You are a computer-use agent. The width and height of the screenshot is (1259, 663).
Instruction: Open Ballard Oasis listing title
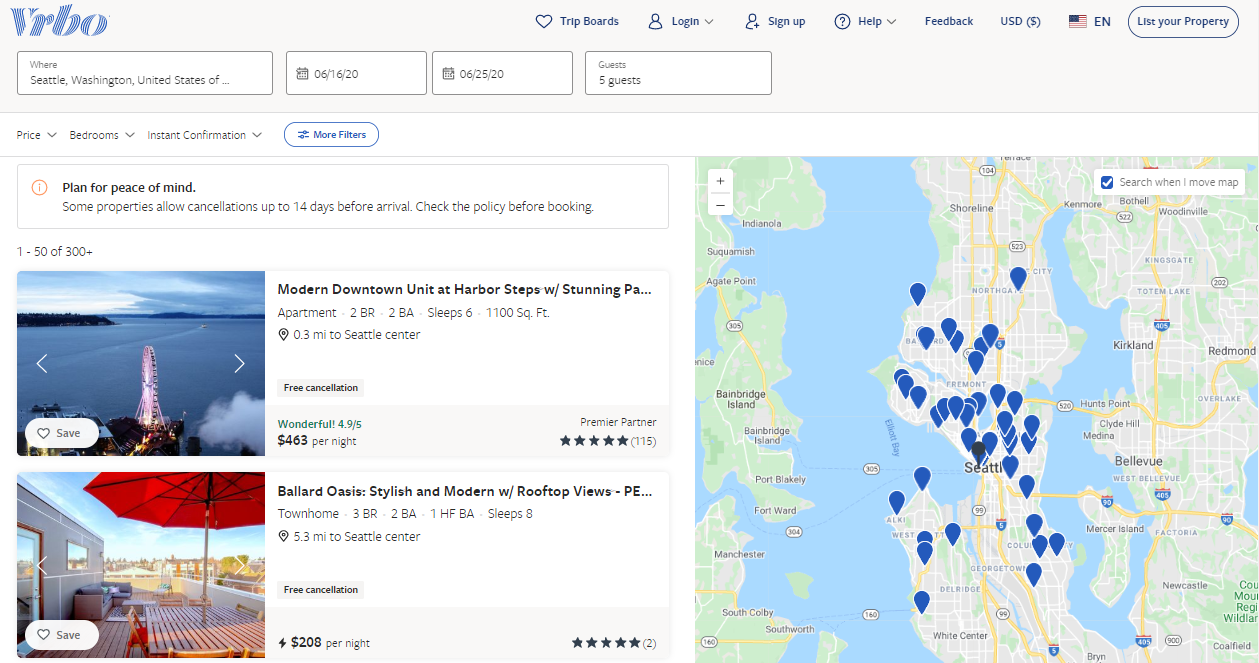[x=465, y=492]
